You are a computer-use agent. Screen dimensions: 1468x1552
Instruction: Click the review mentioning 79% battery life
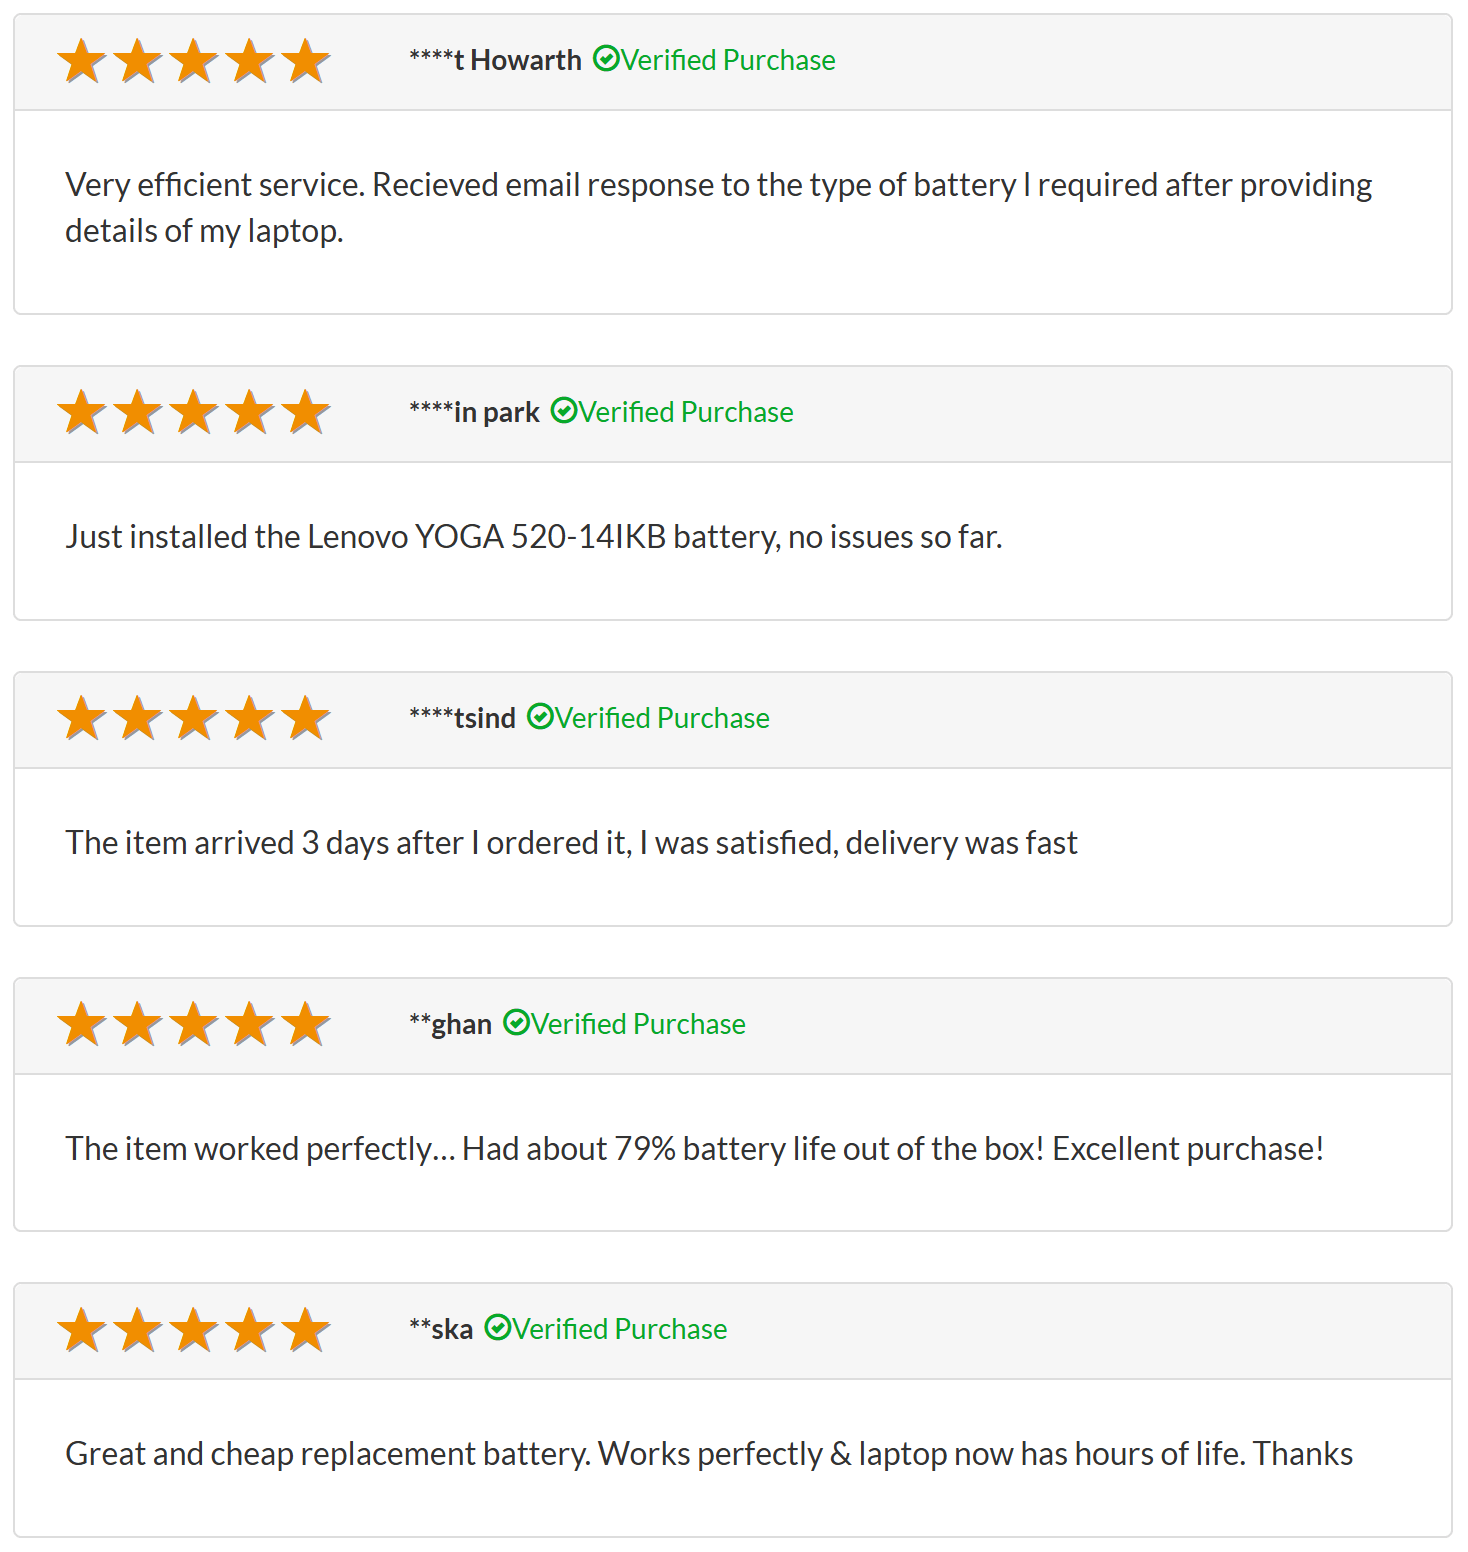point(694,1149)
